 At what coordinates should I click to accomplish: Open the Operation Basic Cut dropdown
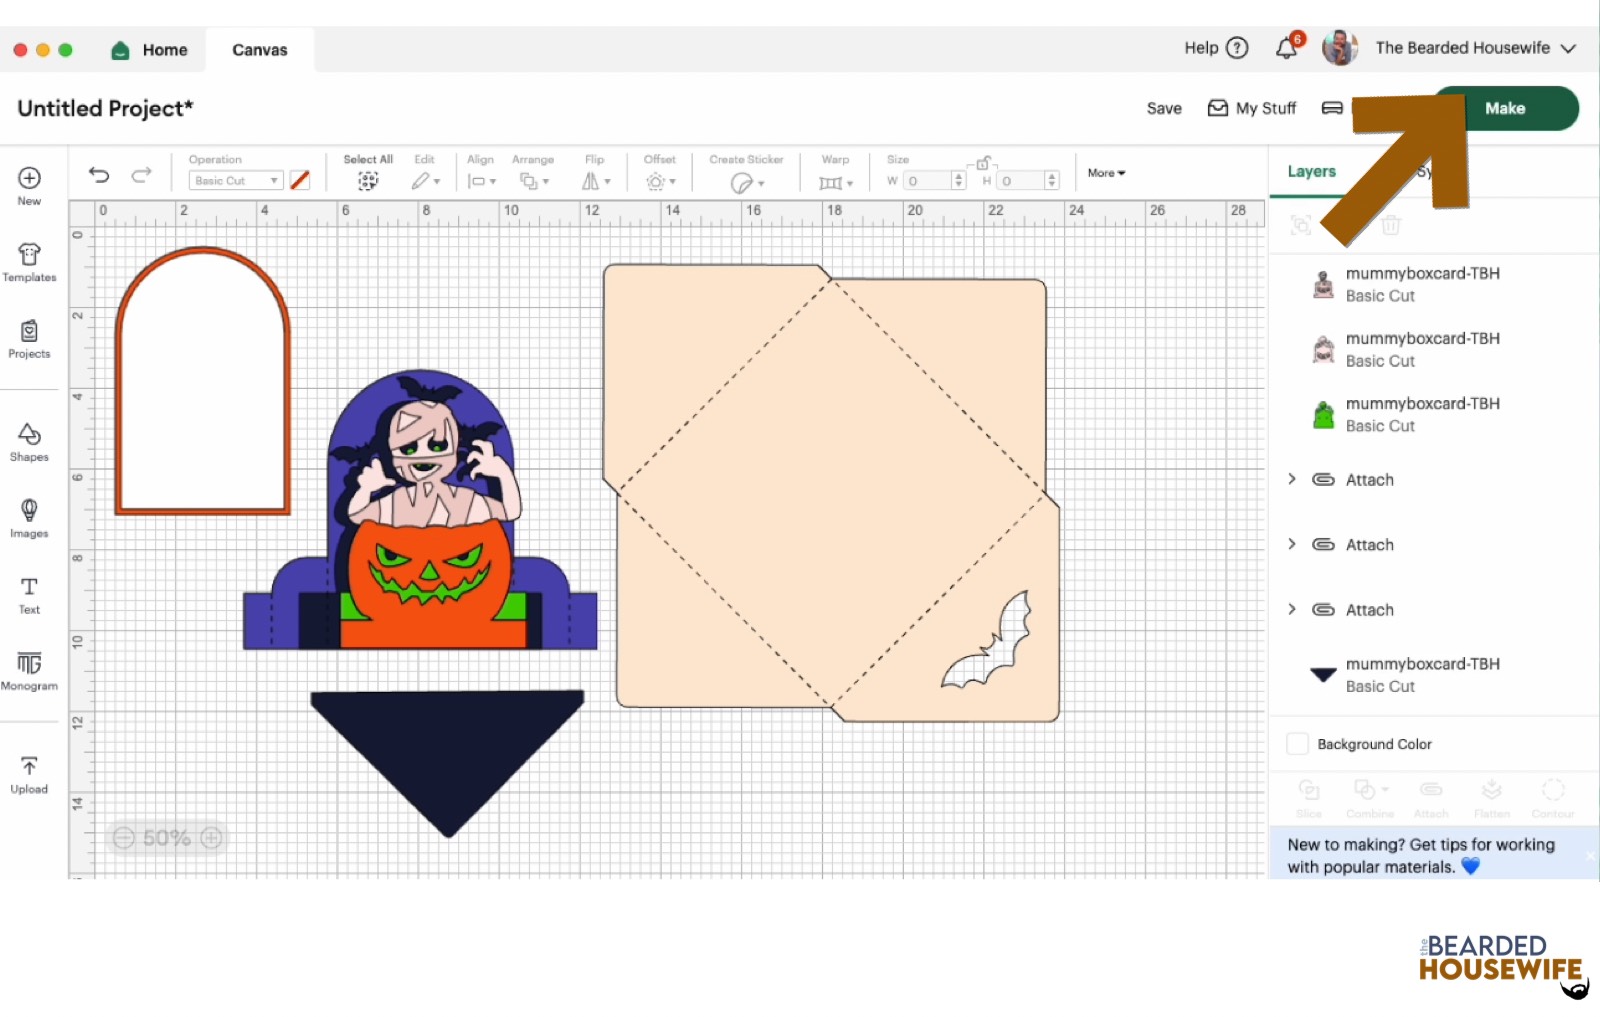tap(236, 181)
